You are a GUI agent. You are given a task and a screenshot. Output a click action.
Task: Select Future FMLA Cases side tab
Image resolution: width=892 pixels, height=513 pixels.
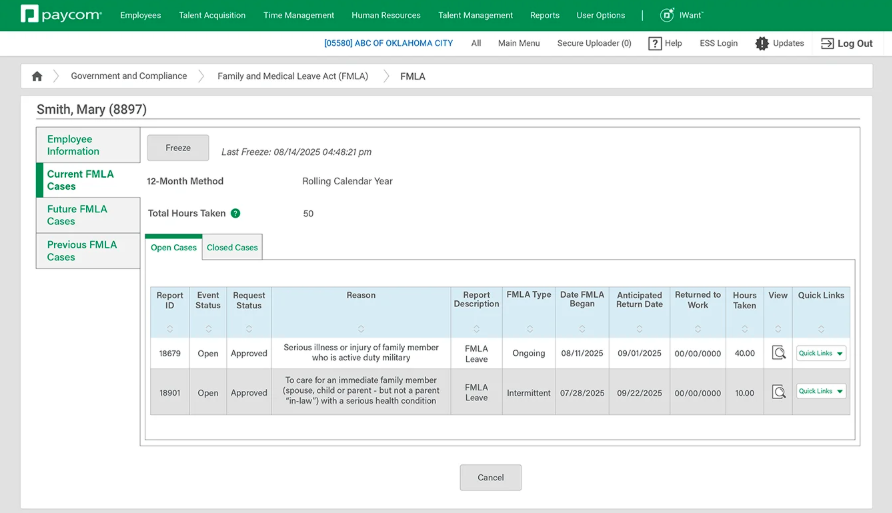coord(88,215)
